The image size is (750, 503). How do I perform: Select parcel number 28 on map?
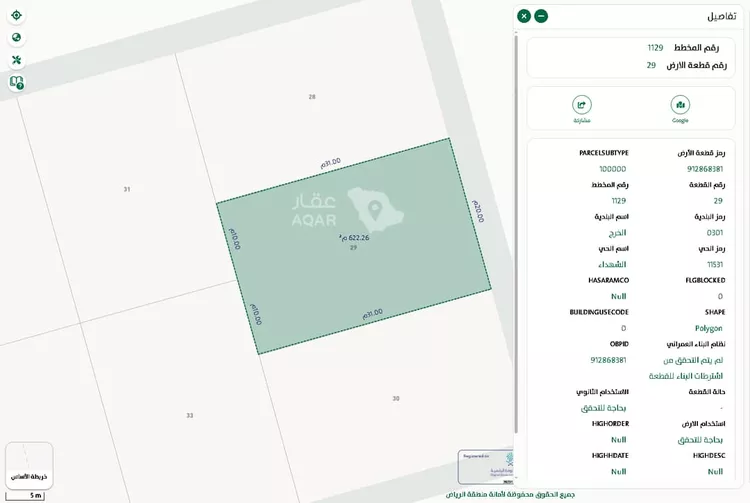[x=312, y=97]
